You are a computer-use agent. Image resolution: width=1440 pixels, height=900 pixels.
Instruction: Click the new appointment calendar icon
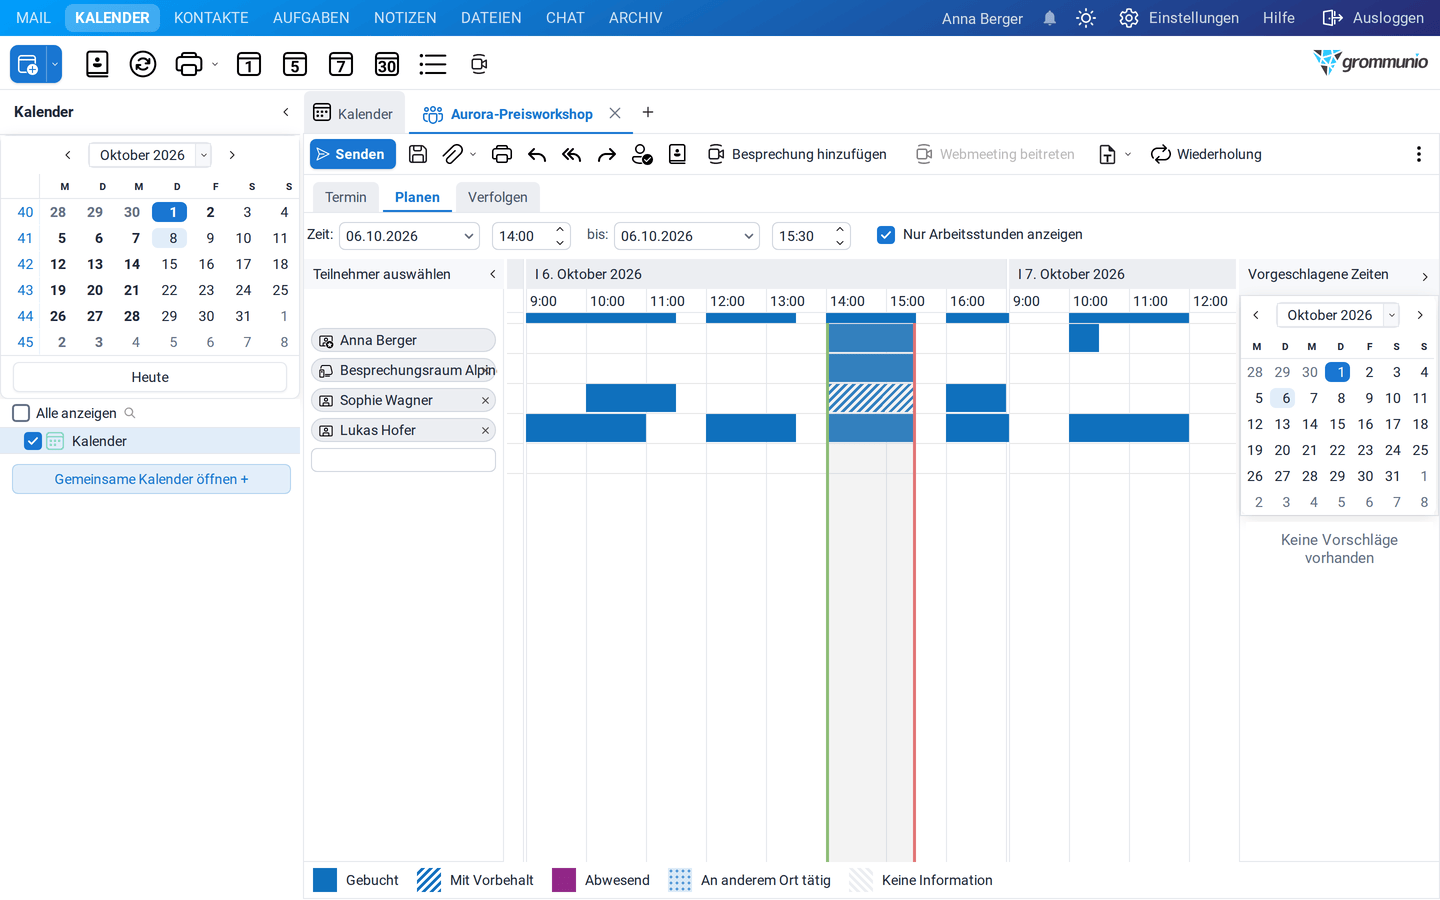pos(28,65)
